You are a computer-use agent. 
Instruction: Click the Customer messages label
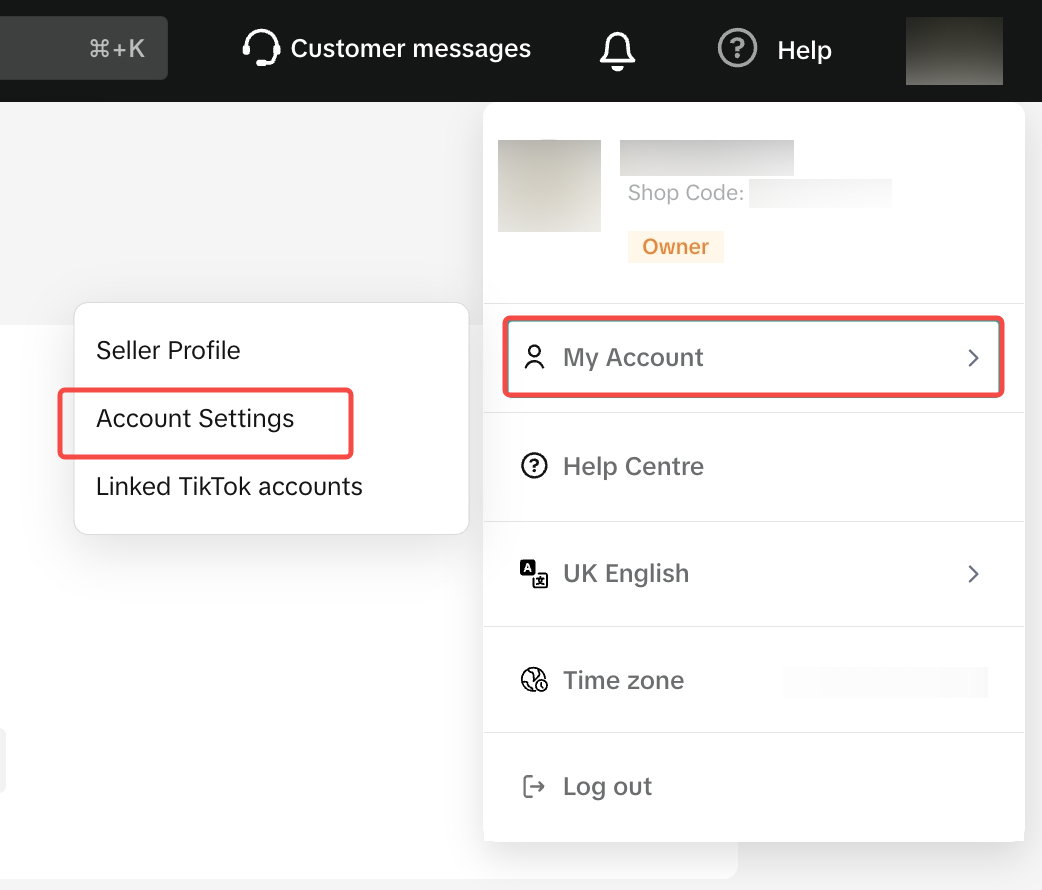tap(410, 49)
